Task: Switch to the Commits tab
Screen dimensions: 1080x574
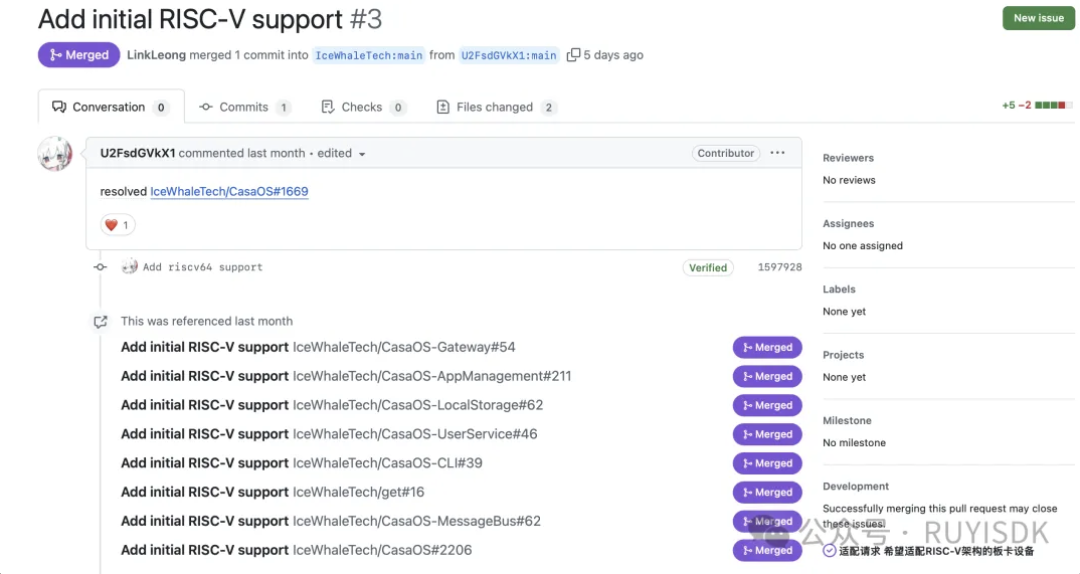Action: [x=244, y=107]
